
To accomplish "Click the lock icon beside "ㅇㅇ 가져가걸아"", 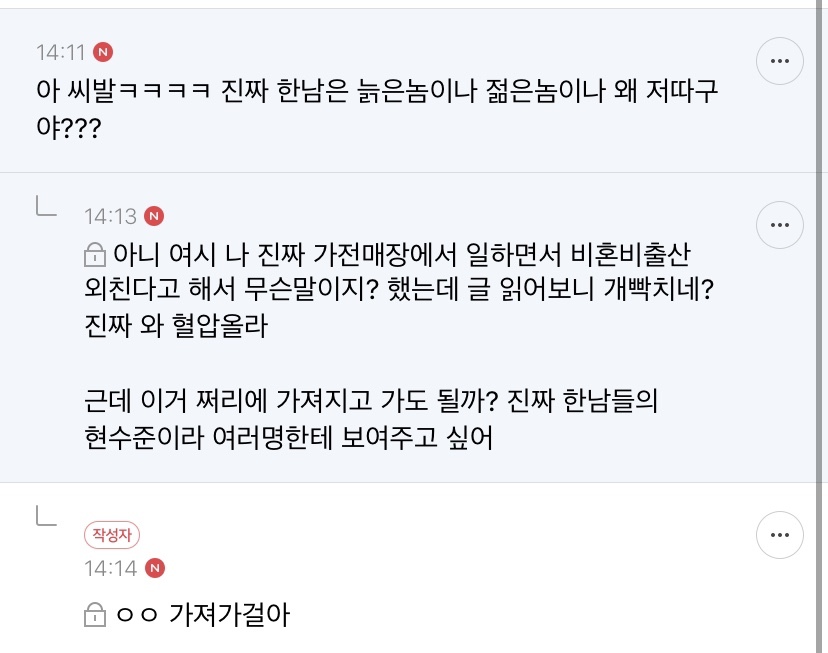I will (94, 616).
